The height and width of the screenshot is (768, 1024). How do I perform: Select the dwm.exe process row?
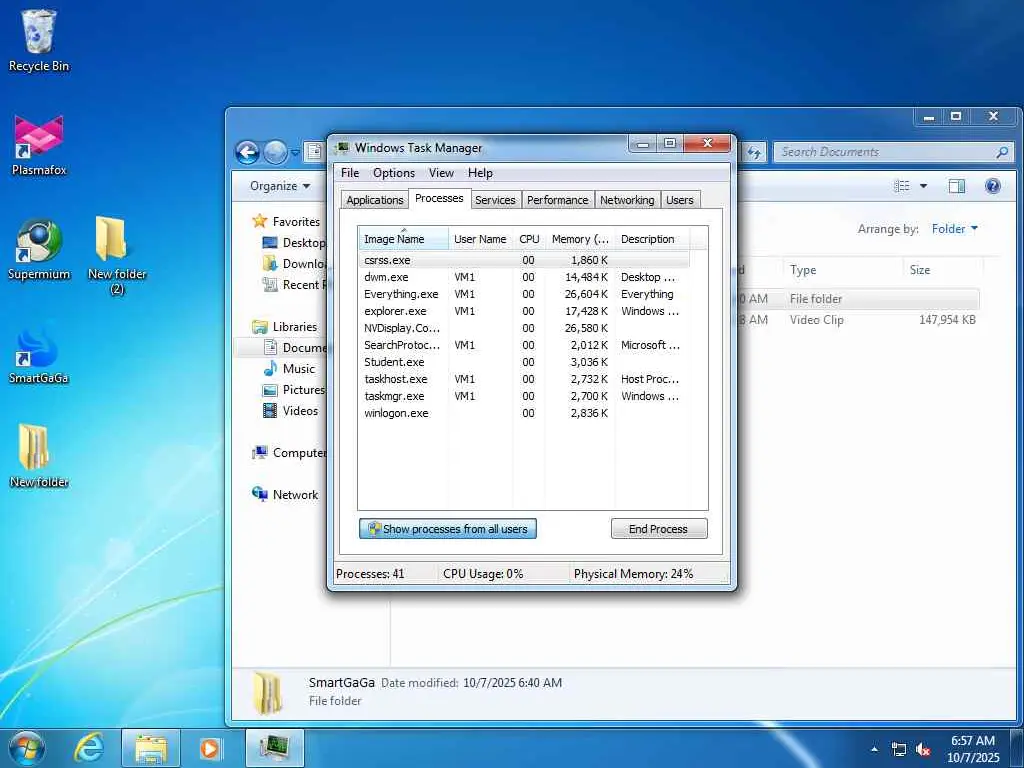click(524, 278)
